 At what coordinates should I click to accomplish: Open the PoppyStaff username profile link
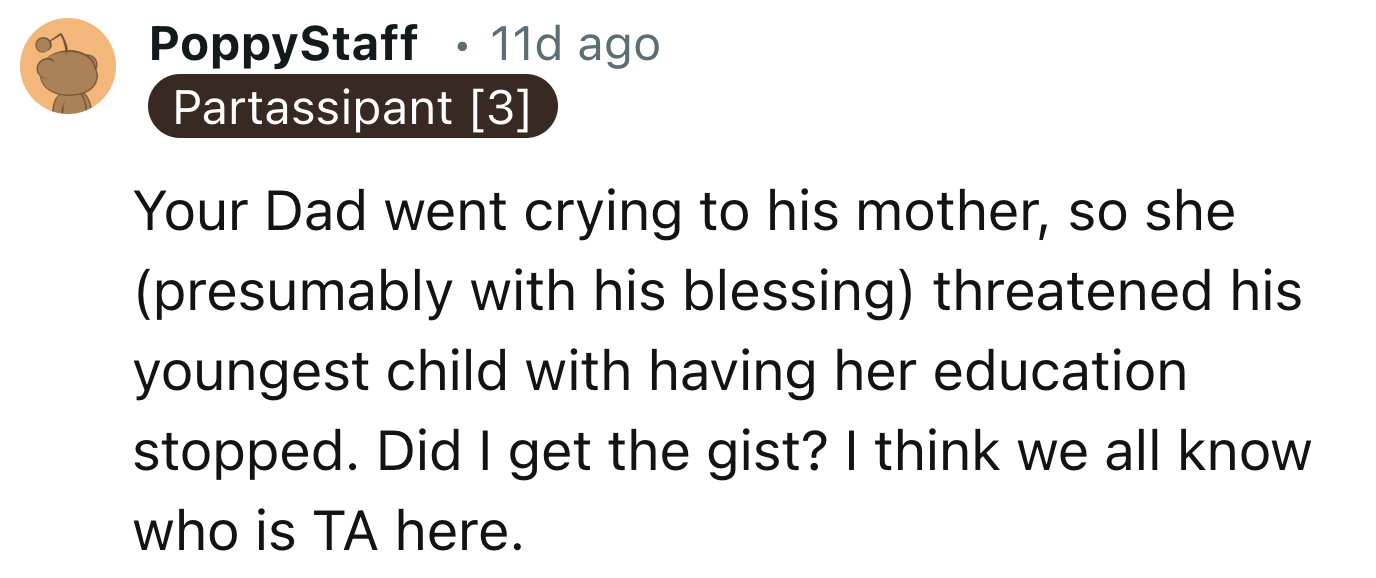click(x=283, y=44)
